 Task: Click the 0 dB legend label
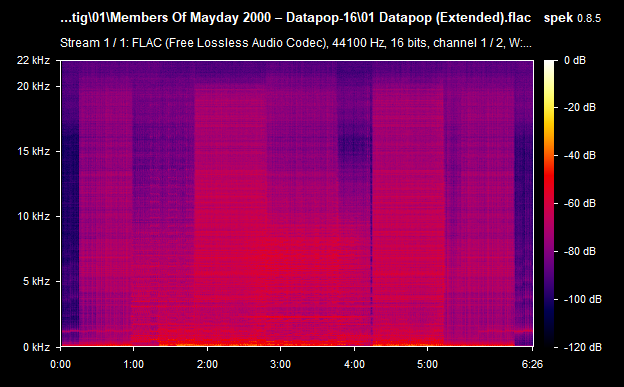click(x=575, y=61)
